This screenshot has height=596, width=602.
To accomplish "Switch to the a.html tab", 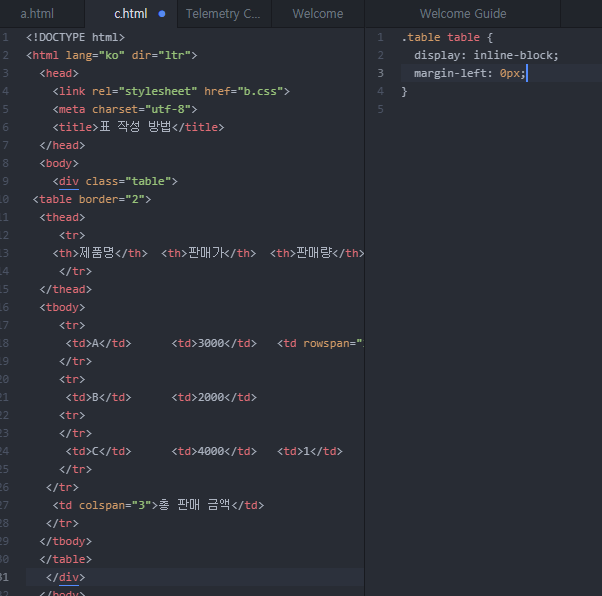I will coord(37,14).
